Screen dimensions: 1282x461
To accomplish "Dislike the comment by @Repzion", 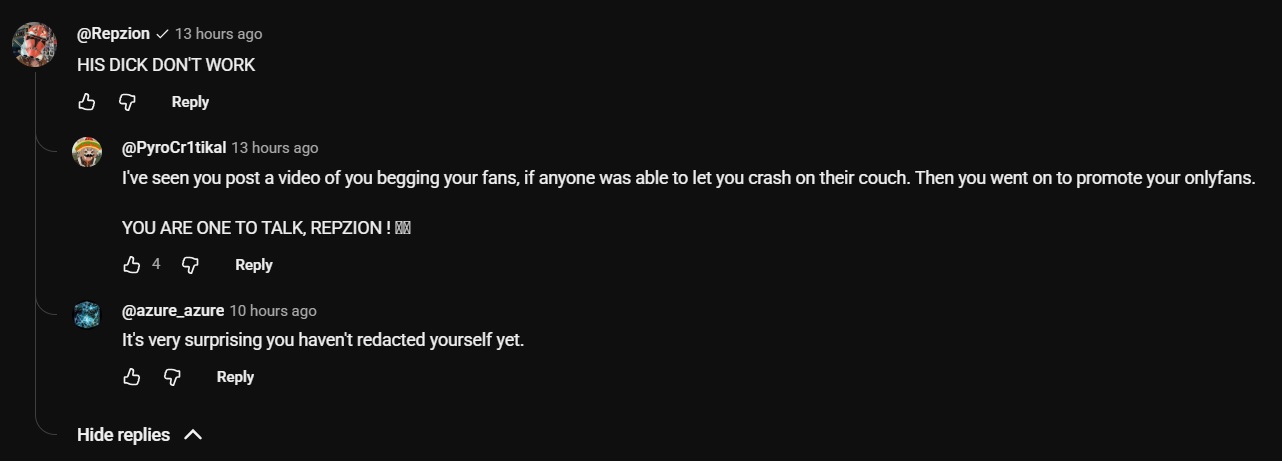I will pos(127,102).
